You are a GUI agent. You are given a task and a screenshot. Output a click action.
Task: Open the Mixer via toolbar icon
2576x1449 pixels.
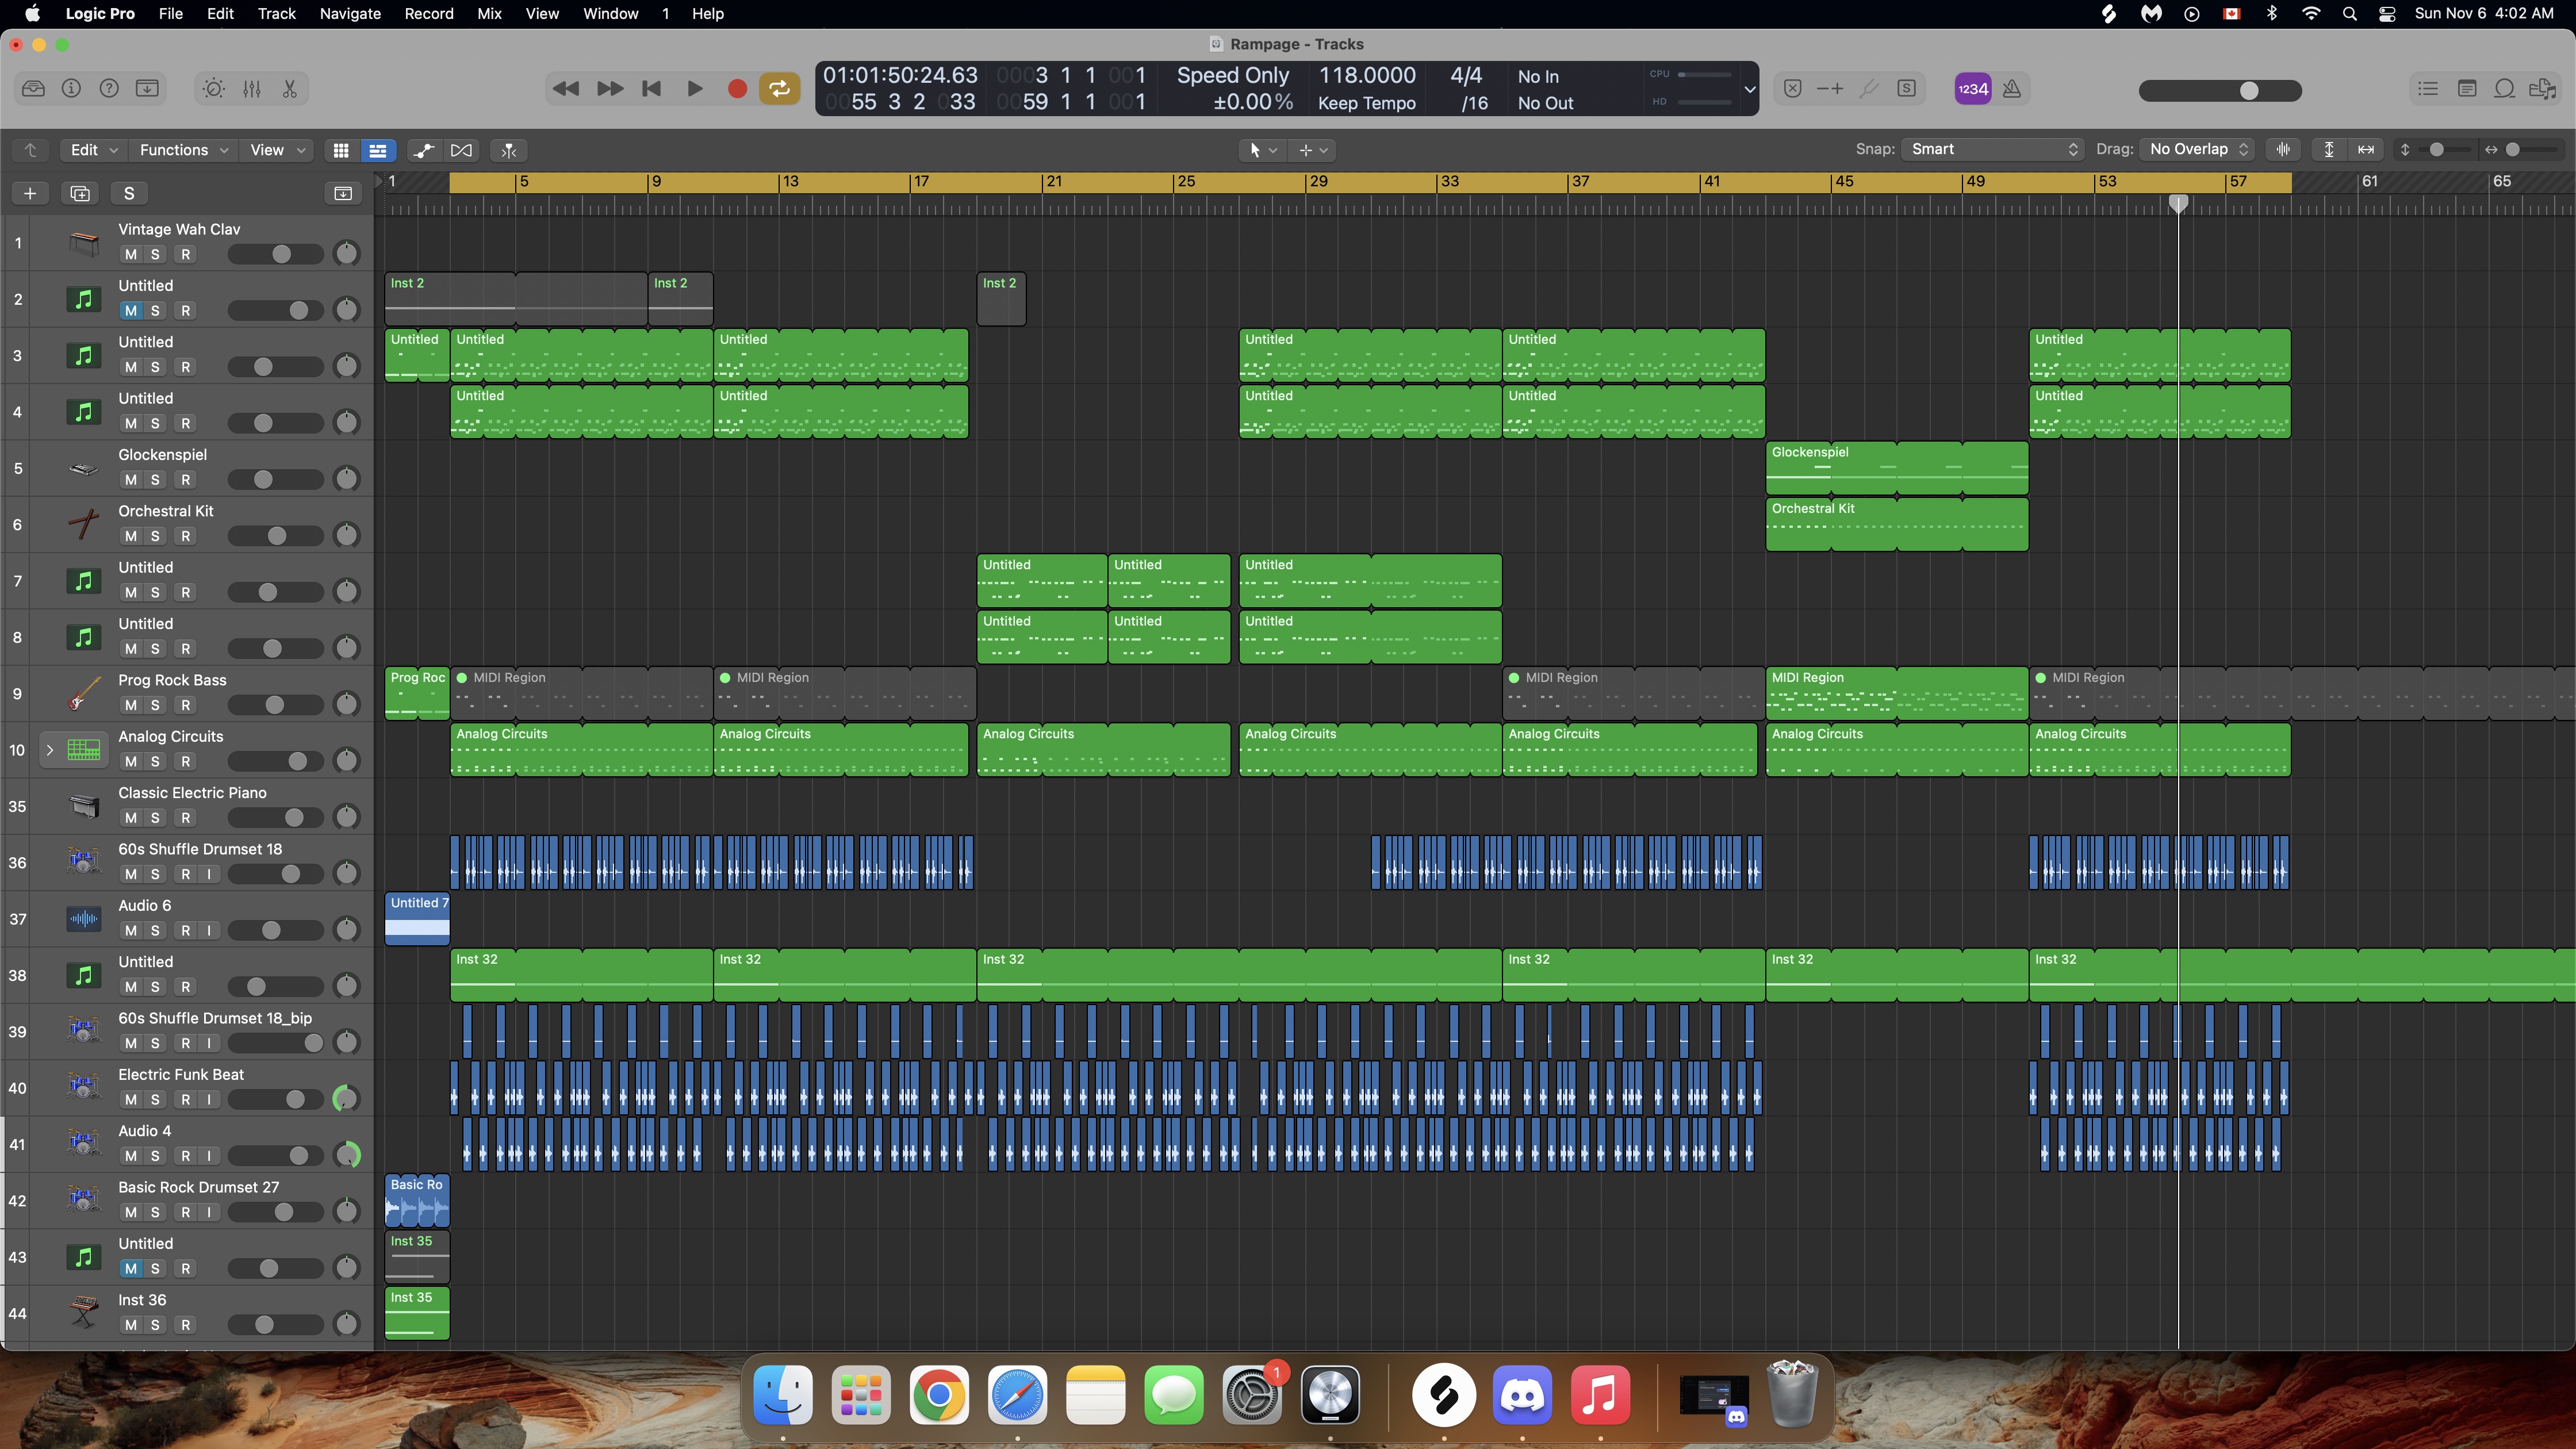point(252,89)
